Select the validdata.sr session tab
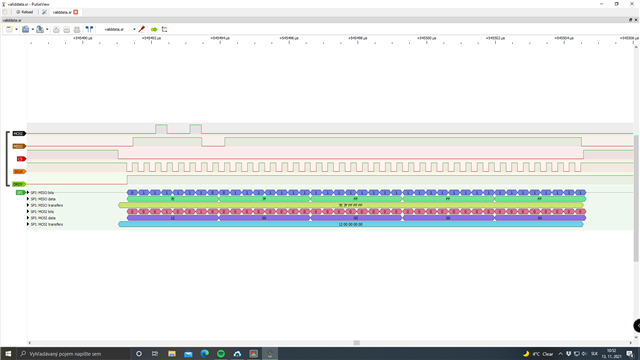The height and width of the screenshot is (360, 640). click(x=62, y=12)
